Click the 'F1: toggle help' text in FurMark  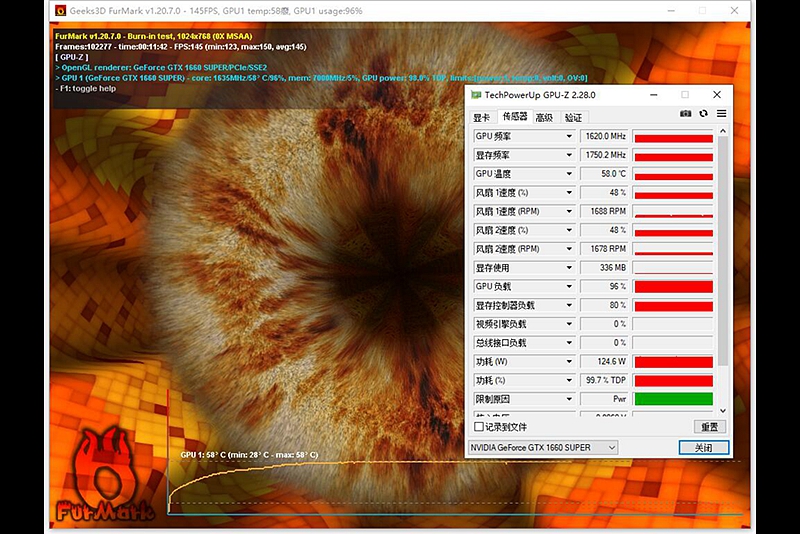pyautogui.click(x=86, y=89)
